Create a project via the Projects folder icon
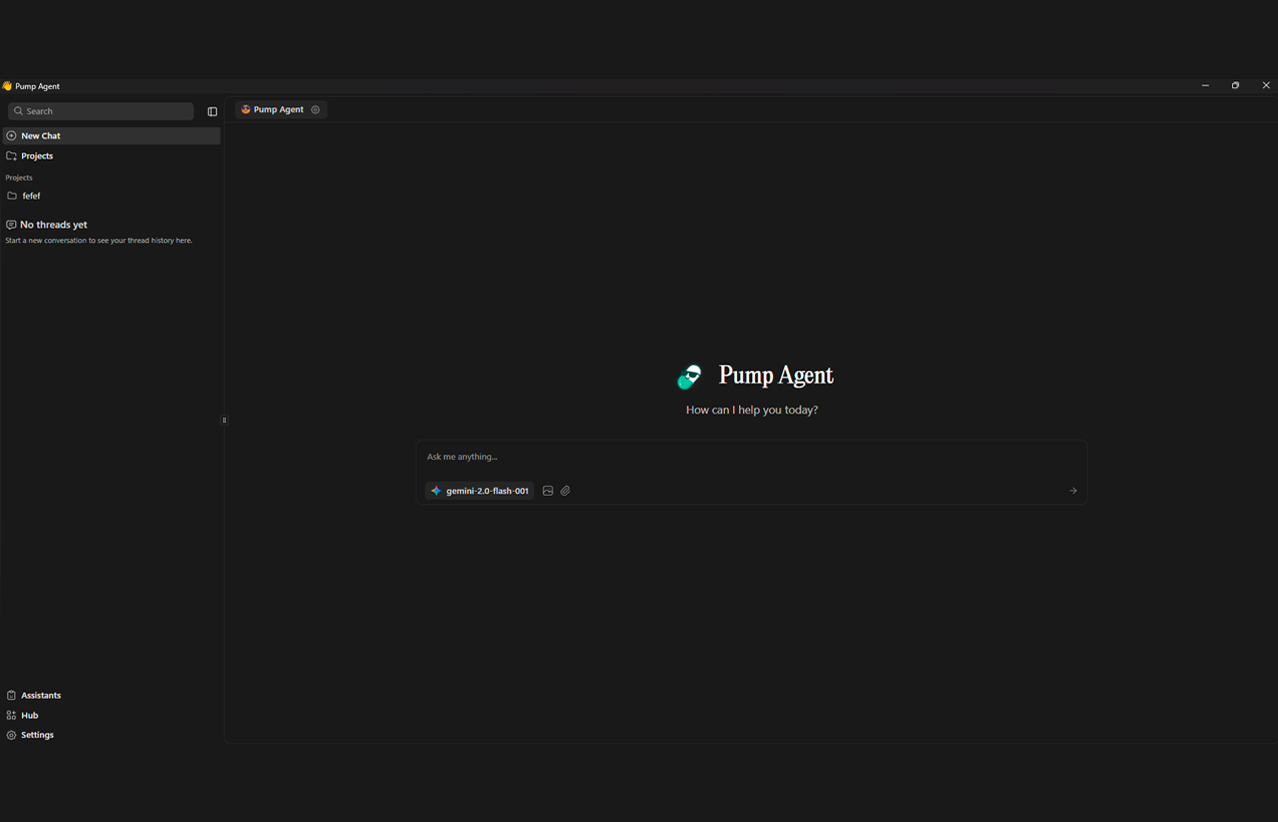The width and height of the screenshot is (1278, 822). click(x=11, y=156)
